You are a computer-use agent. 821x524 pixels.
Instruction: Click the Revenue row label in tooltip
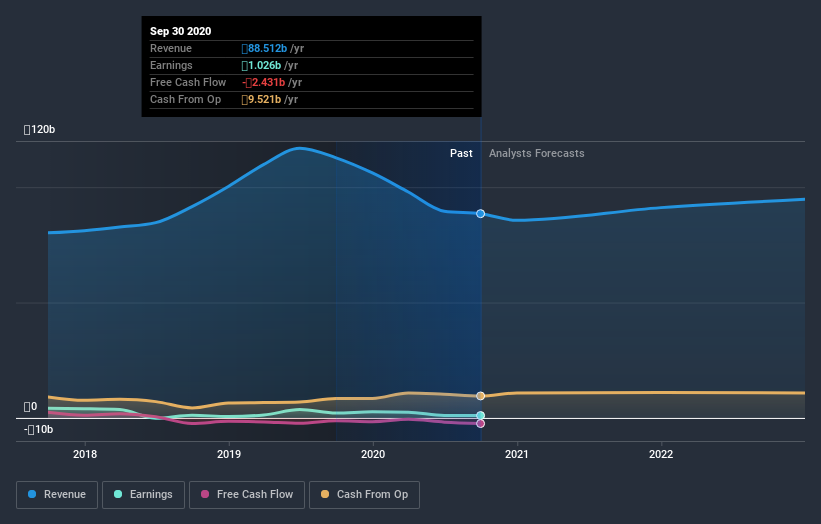[171, 48]
